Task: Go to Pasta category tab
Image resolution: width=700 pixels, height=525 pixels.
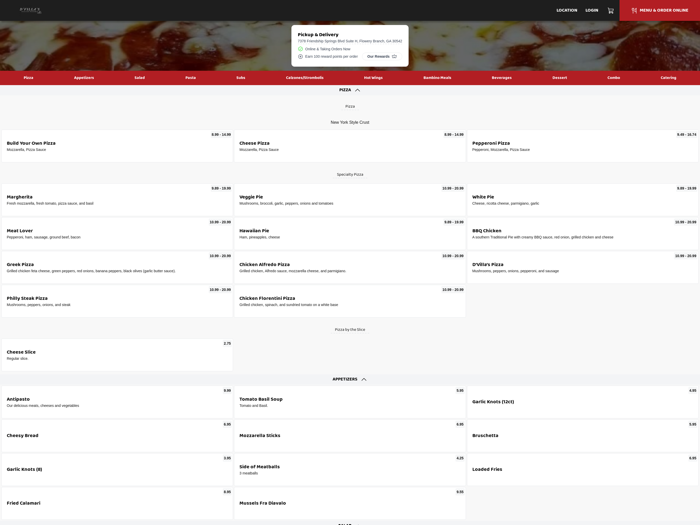Action: pos(191,78)
